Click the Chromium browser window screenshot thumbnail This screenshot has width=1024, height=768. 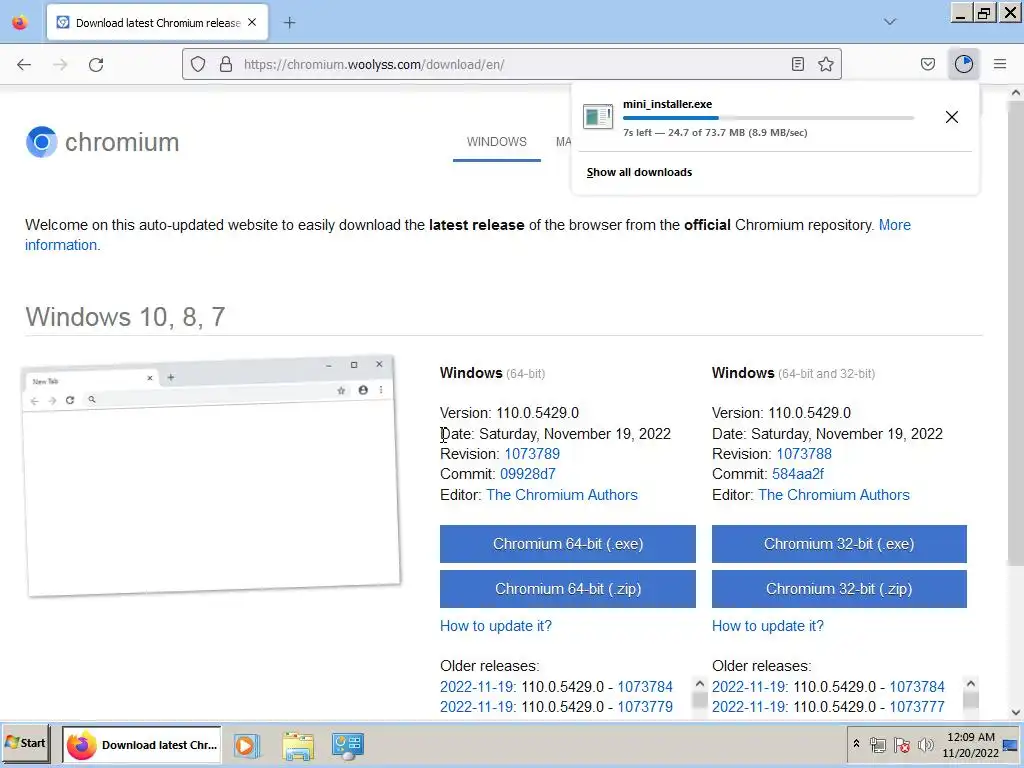coord(211,476)
